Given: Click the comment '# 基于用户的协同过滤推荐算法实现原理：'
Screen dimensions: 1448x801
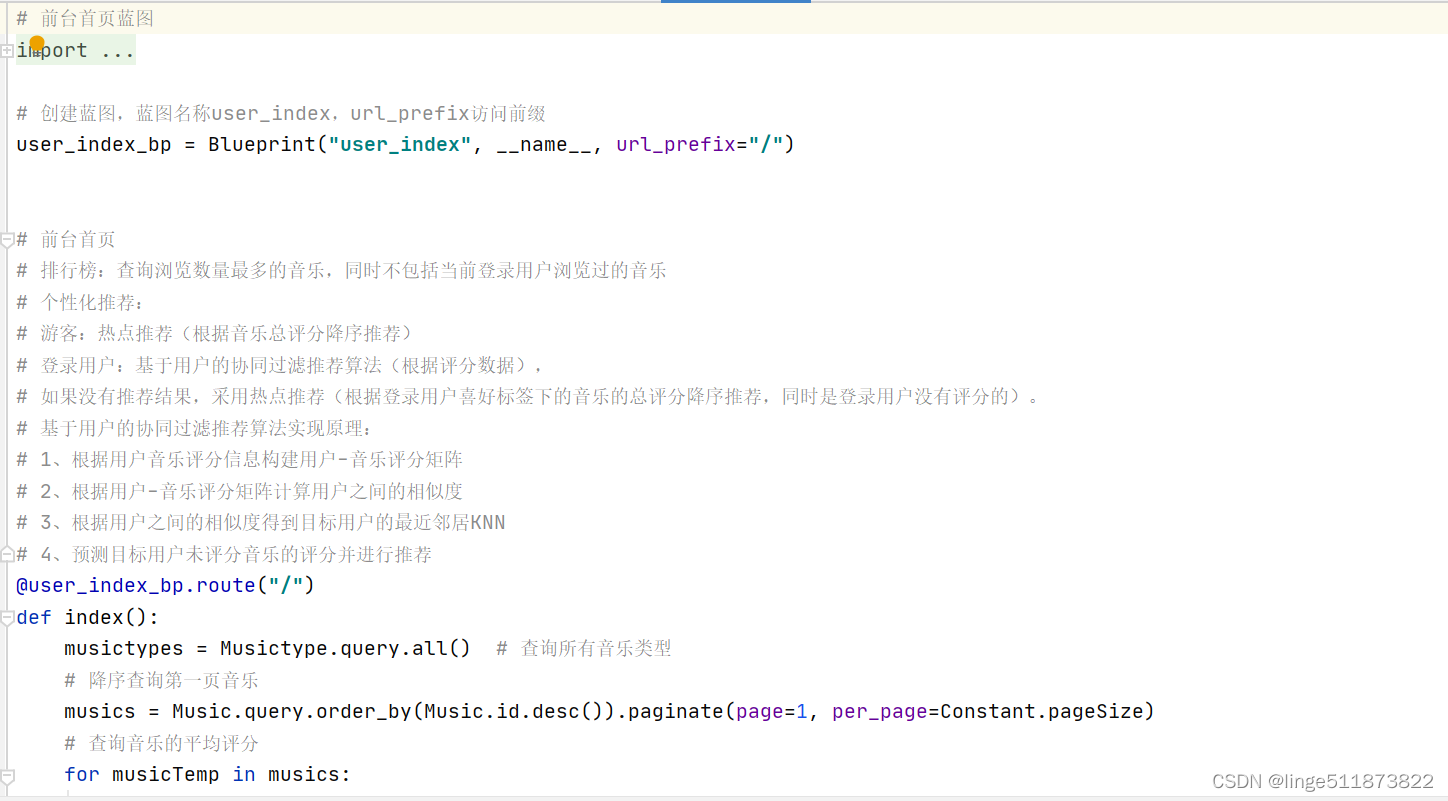Looking at the screenshot, I should [195, 428].
